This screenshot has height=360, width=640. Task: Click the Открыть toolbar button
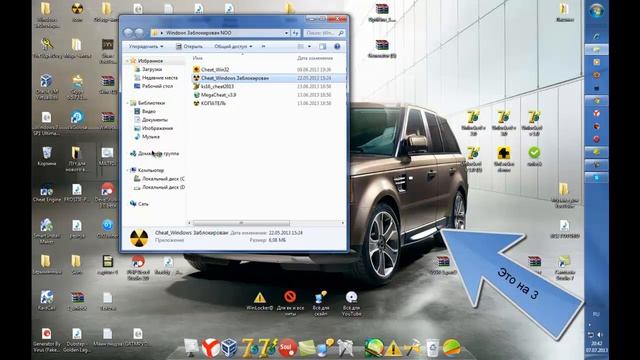click(189, 47)
